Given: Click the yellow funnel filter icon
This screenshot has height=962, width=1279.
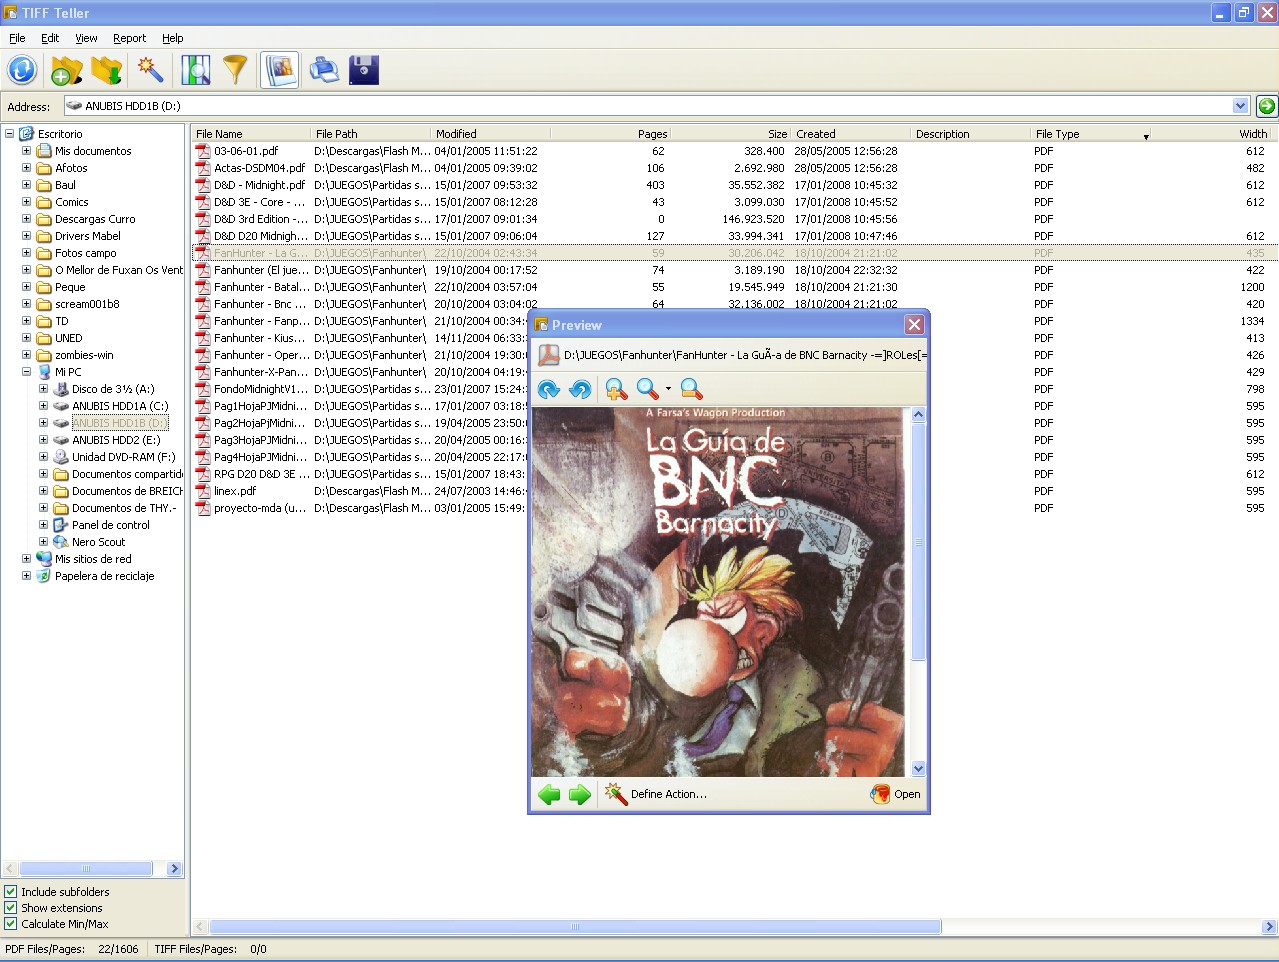Looking at the screenshot, I should [235, 70].
